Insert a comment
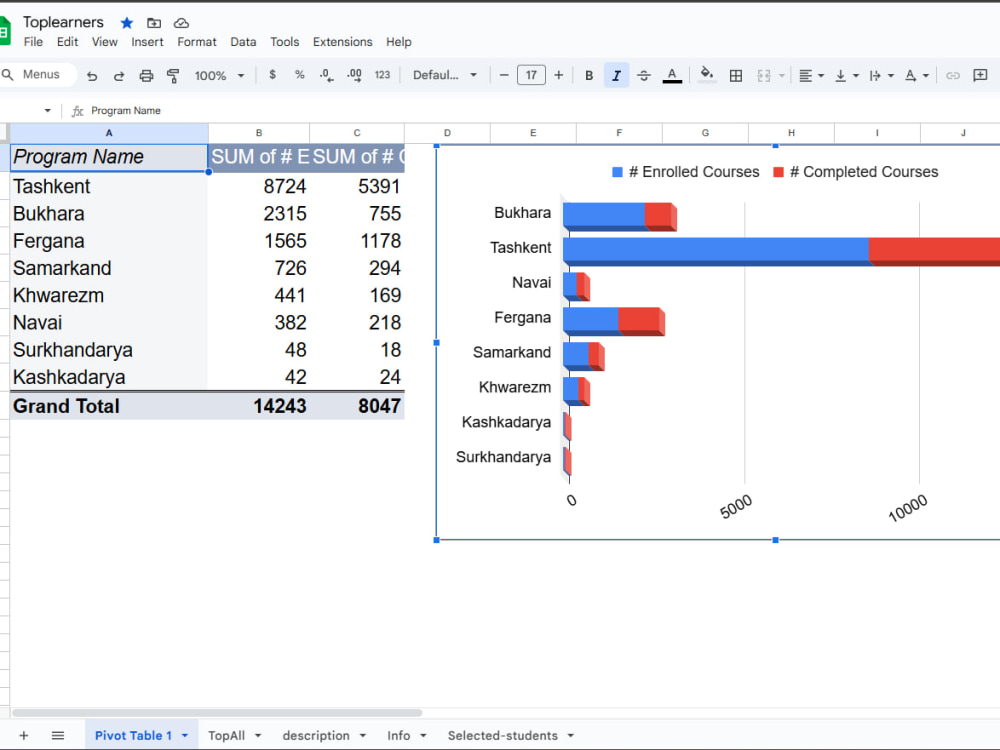Screen dimensions: 1000x750 [x=980, y=75]
